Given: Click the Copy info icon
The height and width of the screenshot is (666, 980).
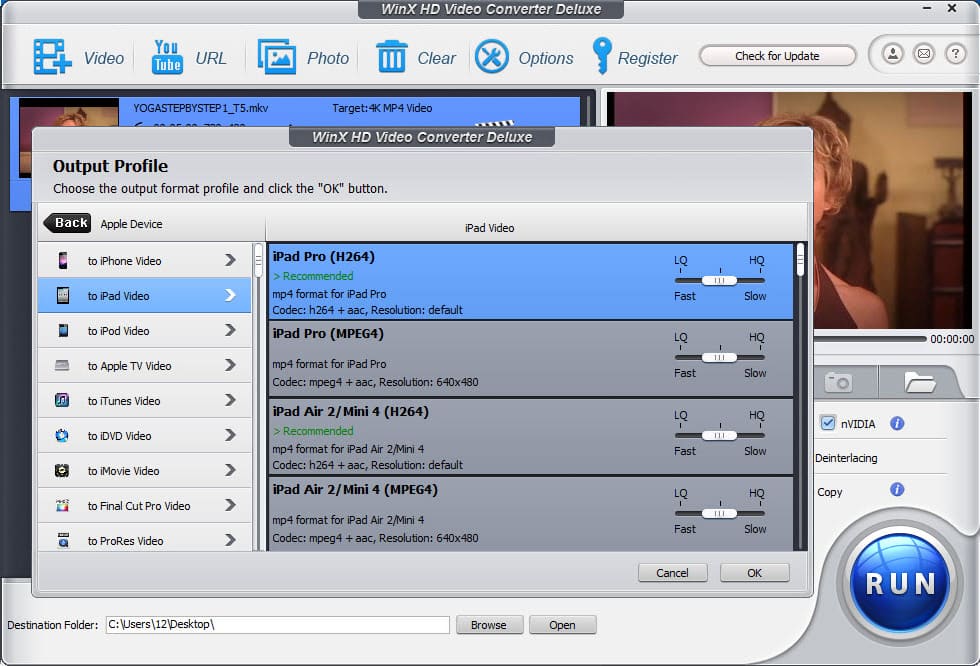Looking at the screenshot, I should [897, 489].
